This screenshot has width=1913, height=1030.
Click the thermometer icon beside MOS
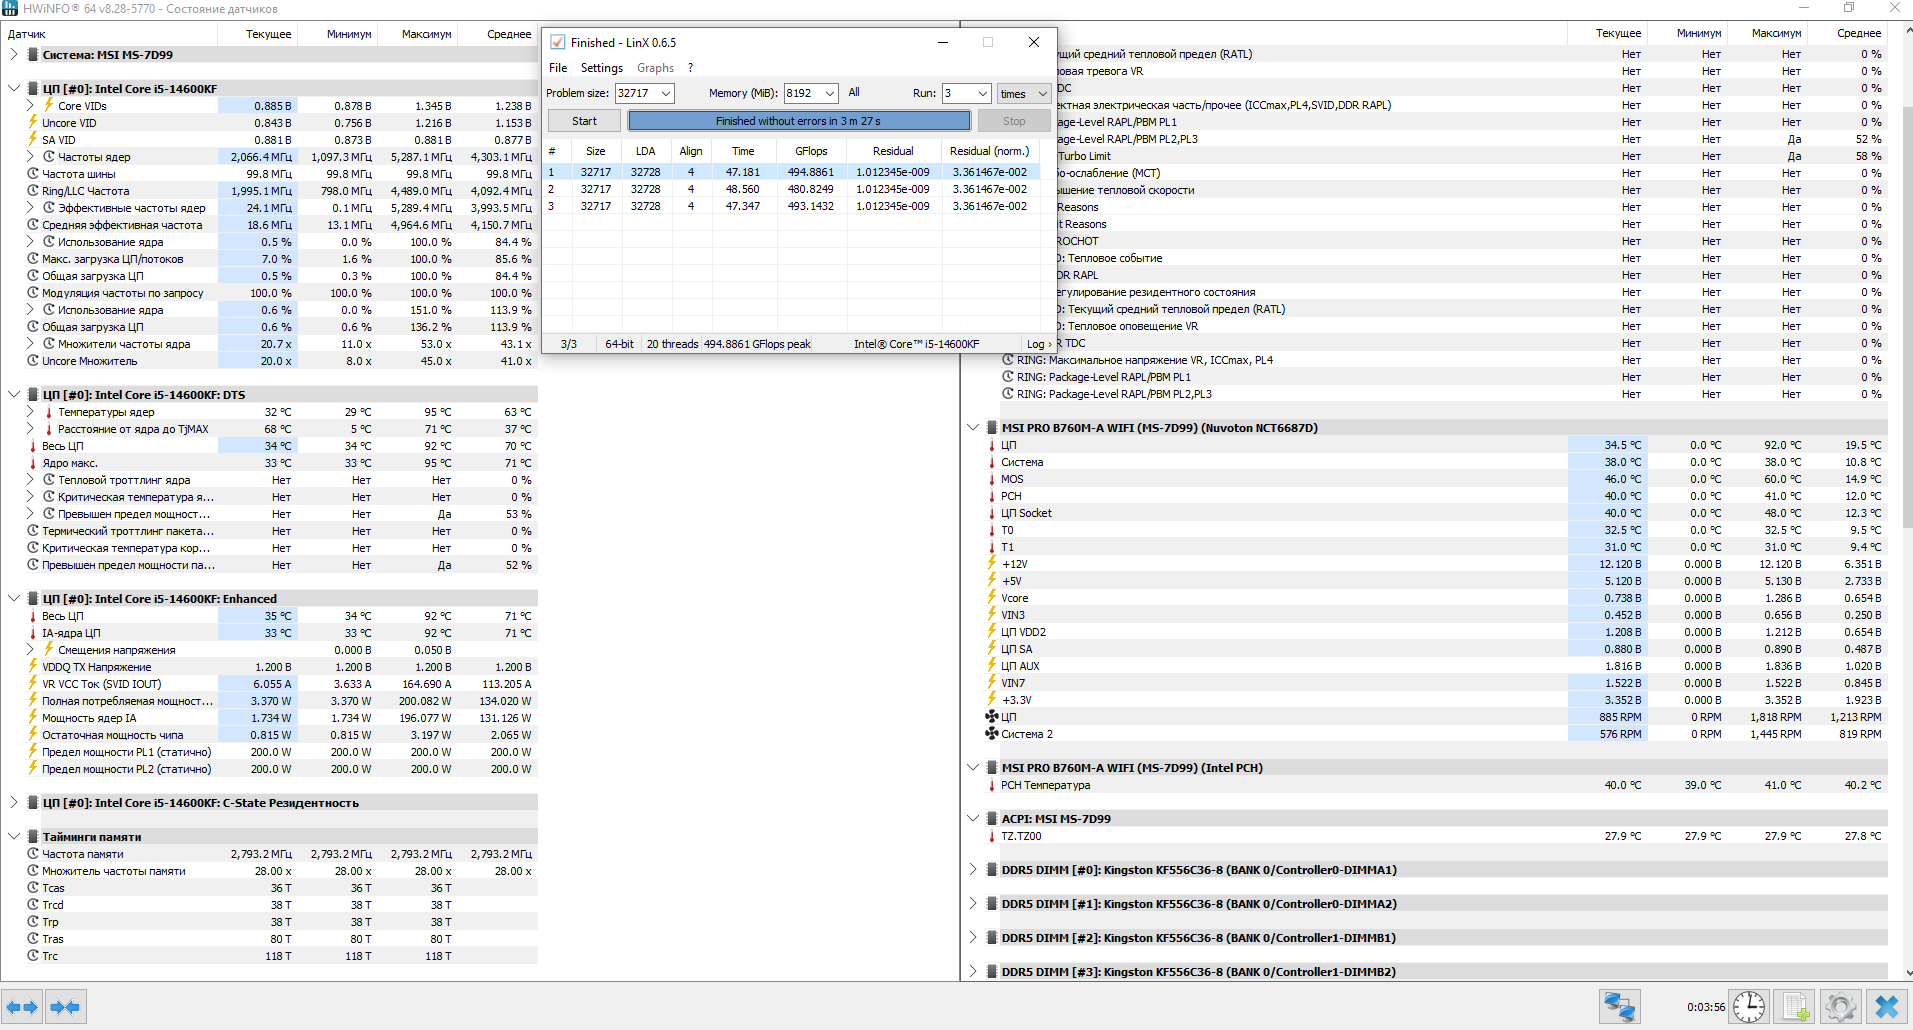992,479
